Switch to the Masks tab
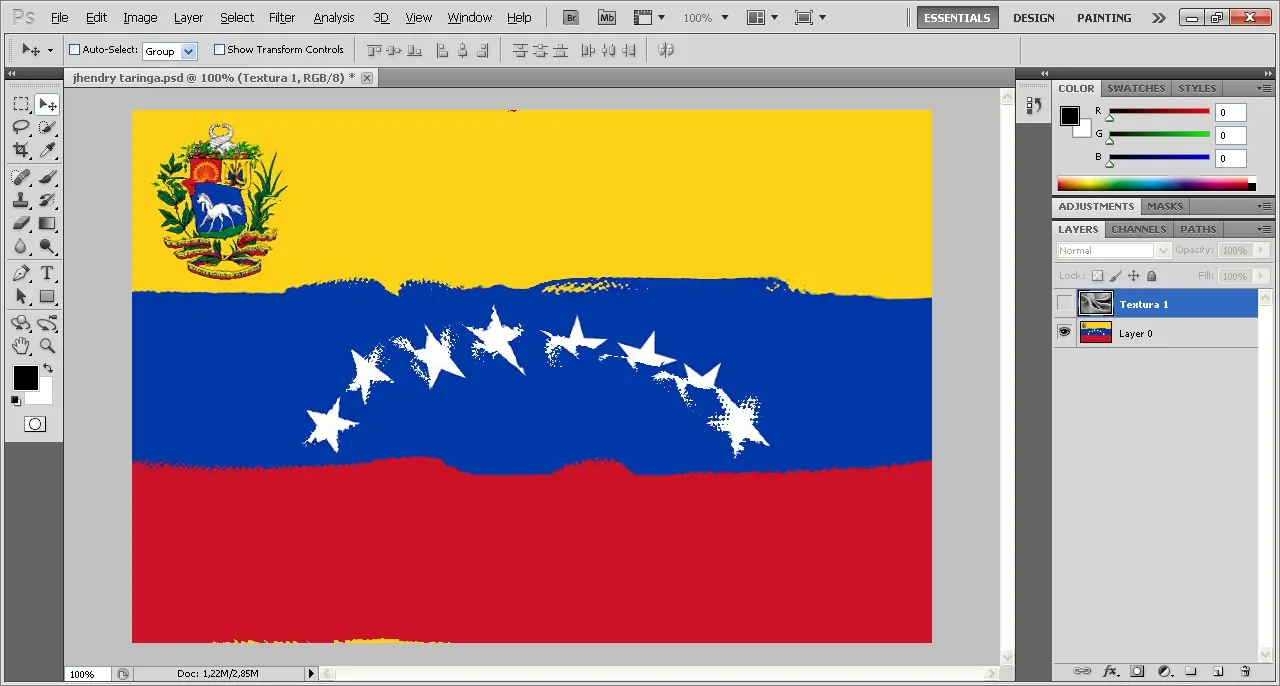1280x686 pixels. pos(1164,206)
